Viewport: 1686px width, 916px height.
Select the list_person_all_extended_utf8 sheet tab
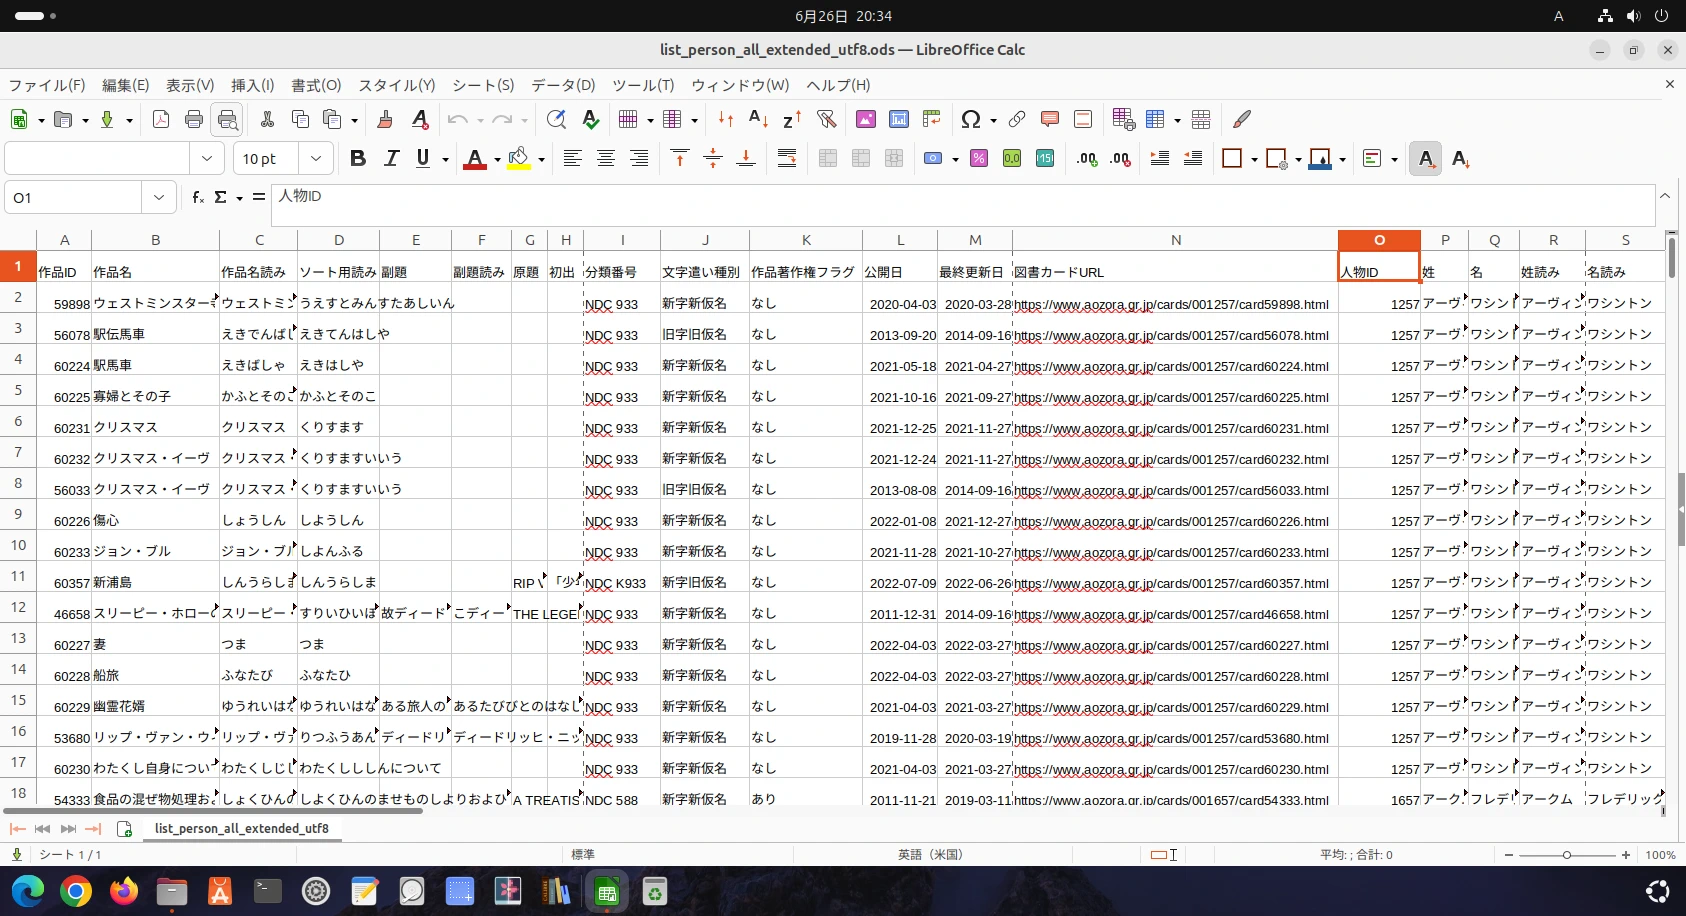point(241,829)
